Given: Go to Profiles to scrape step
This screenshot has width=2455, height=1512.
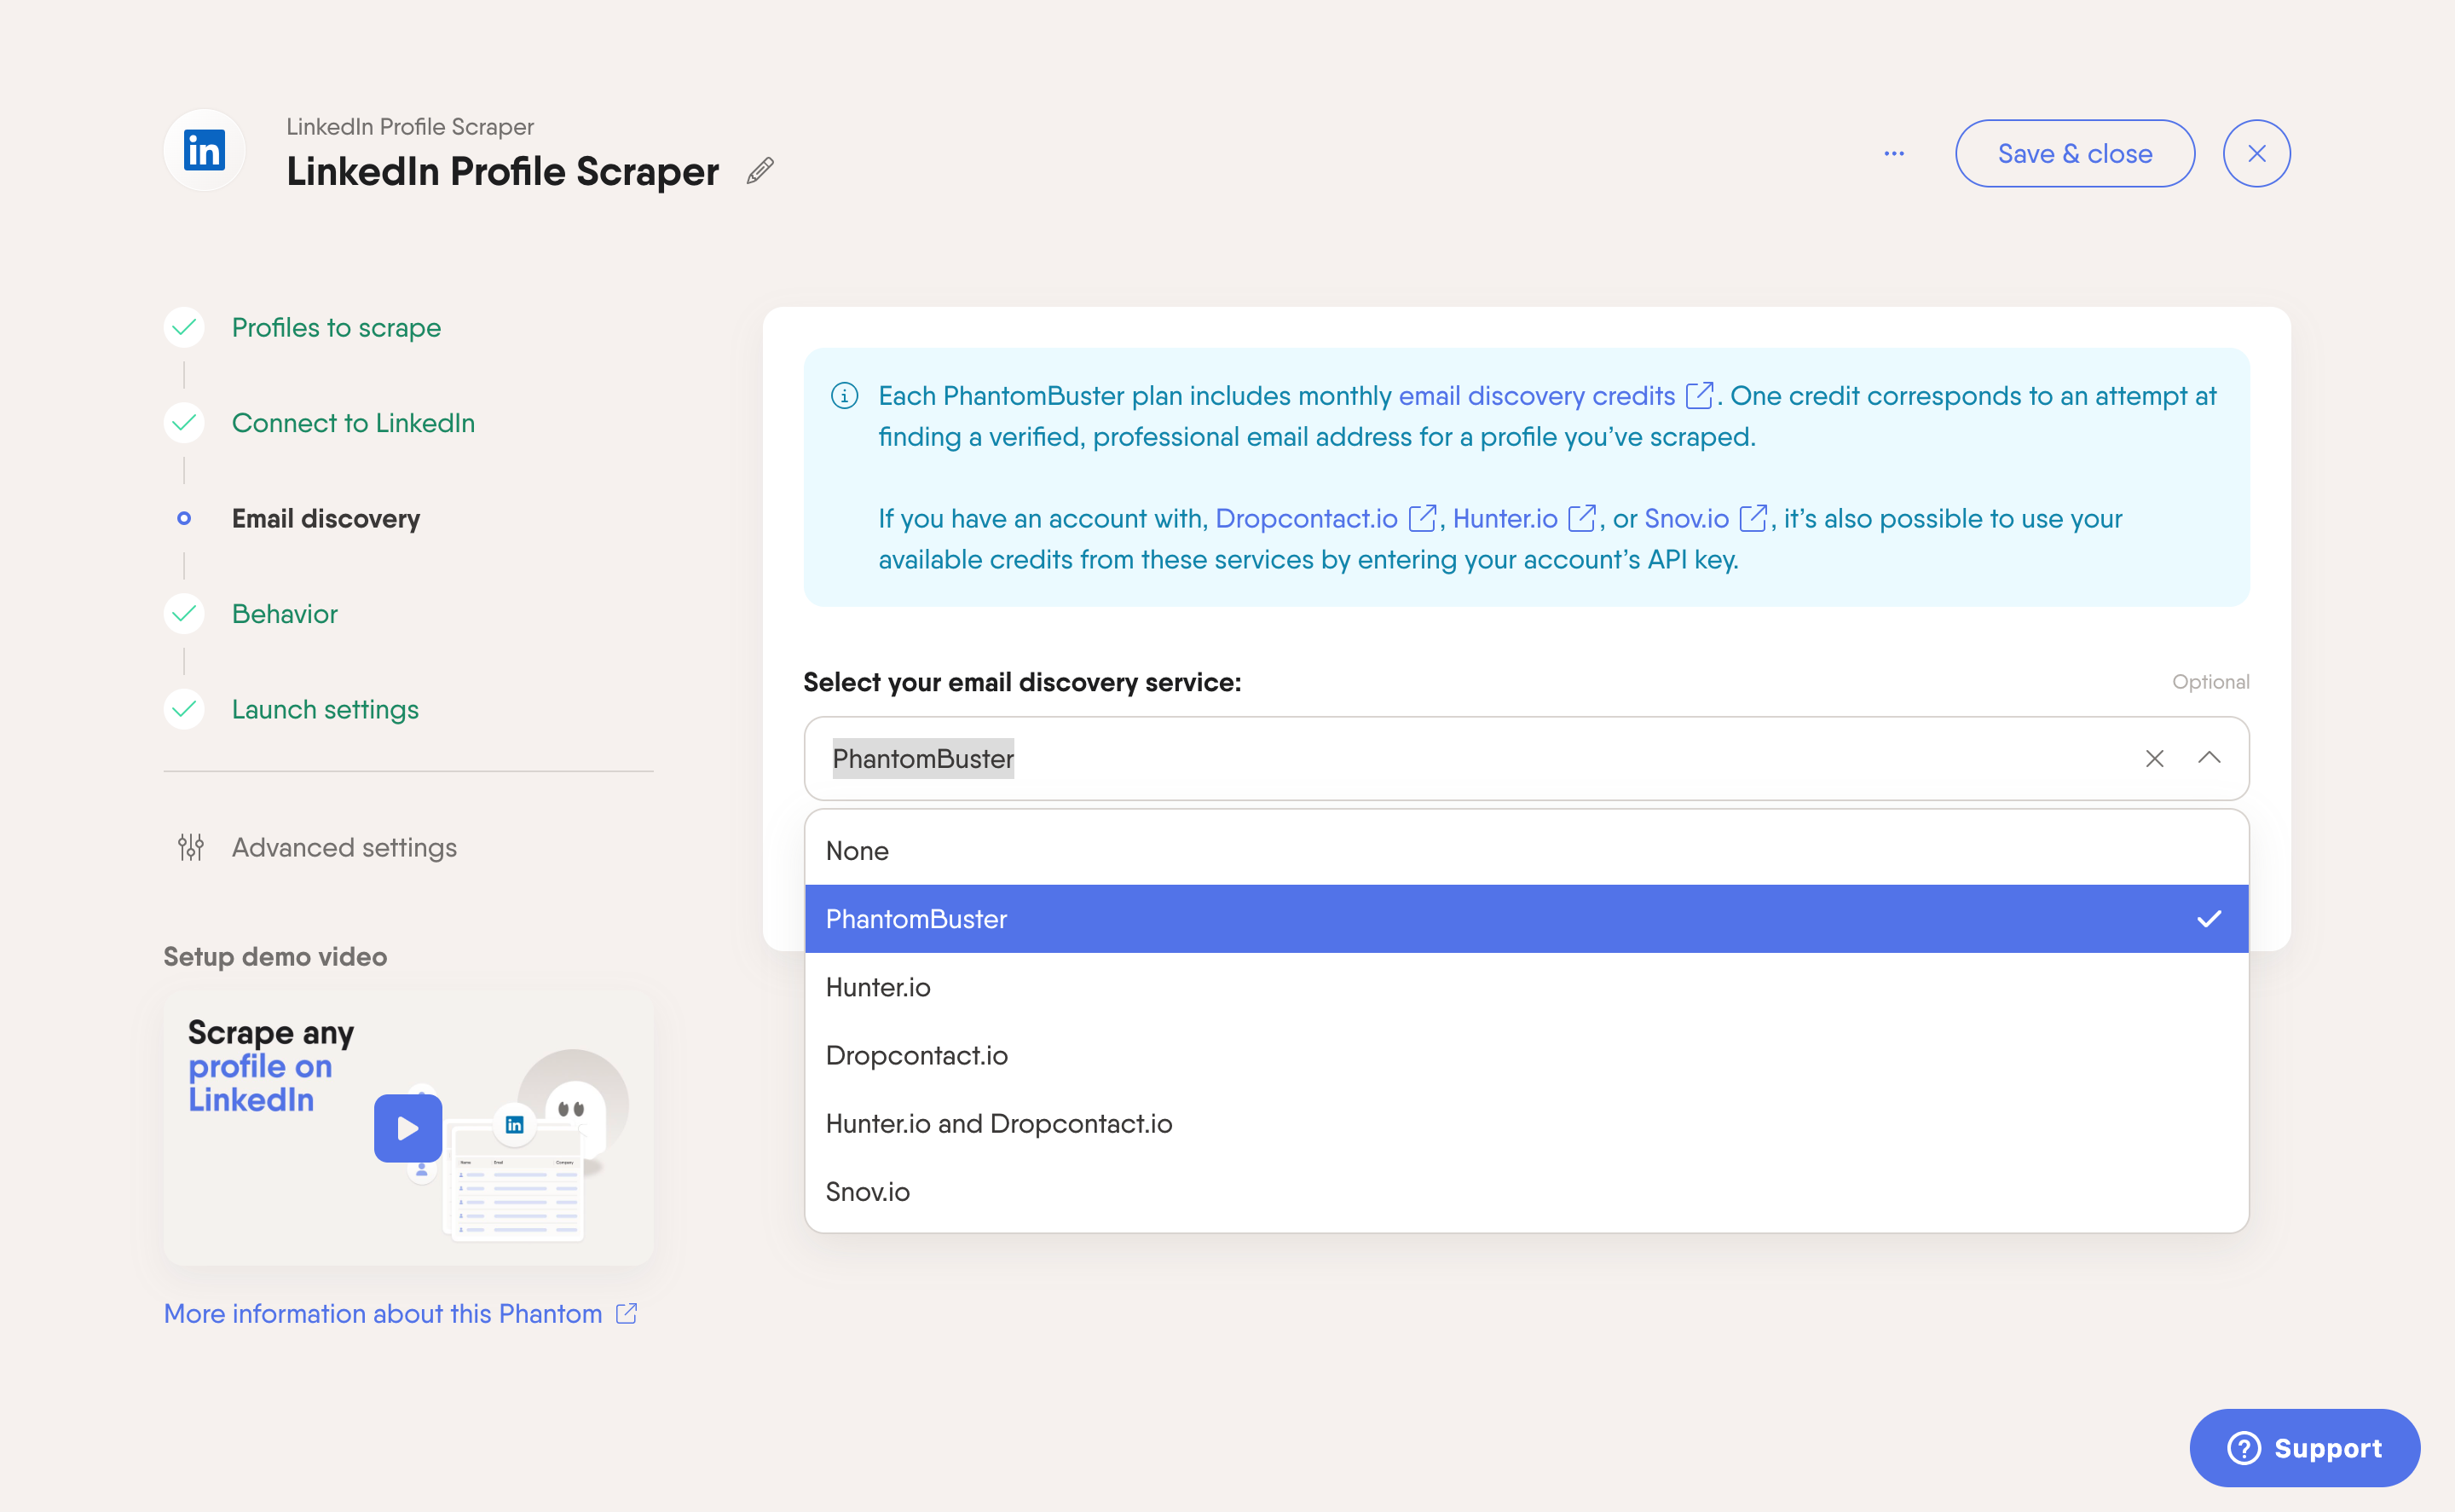Looking at the screenshot, I should pos(336,327).
